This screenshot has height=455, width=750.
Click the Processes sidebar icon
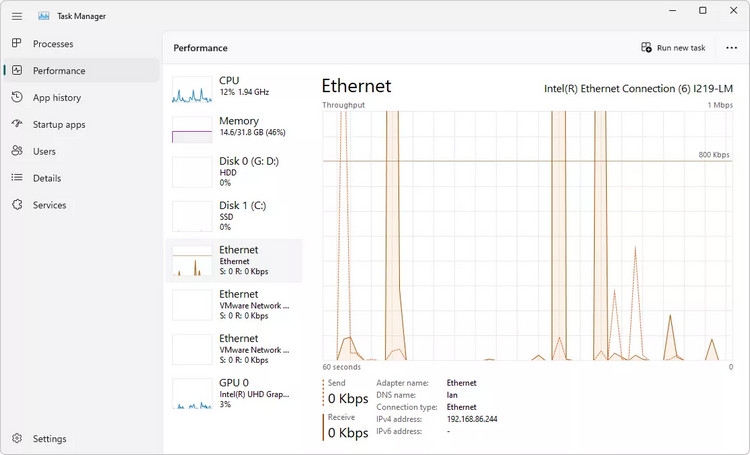click(17, 43)
